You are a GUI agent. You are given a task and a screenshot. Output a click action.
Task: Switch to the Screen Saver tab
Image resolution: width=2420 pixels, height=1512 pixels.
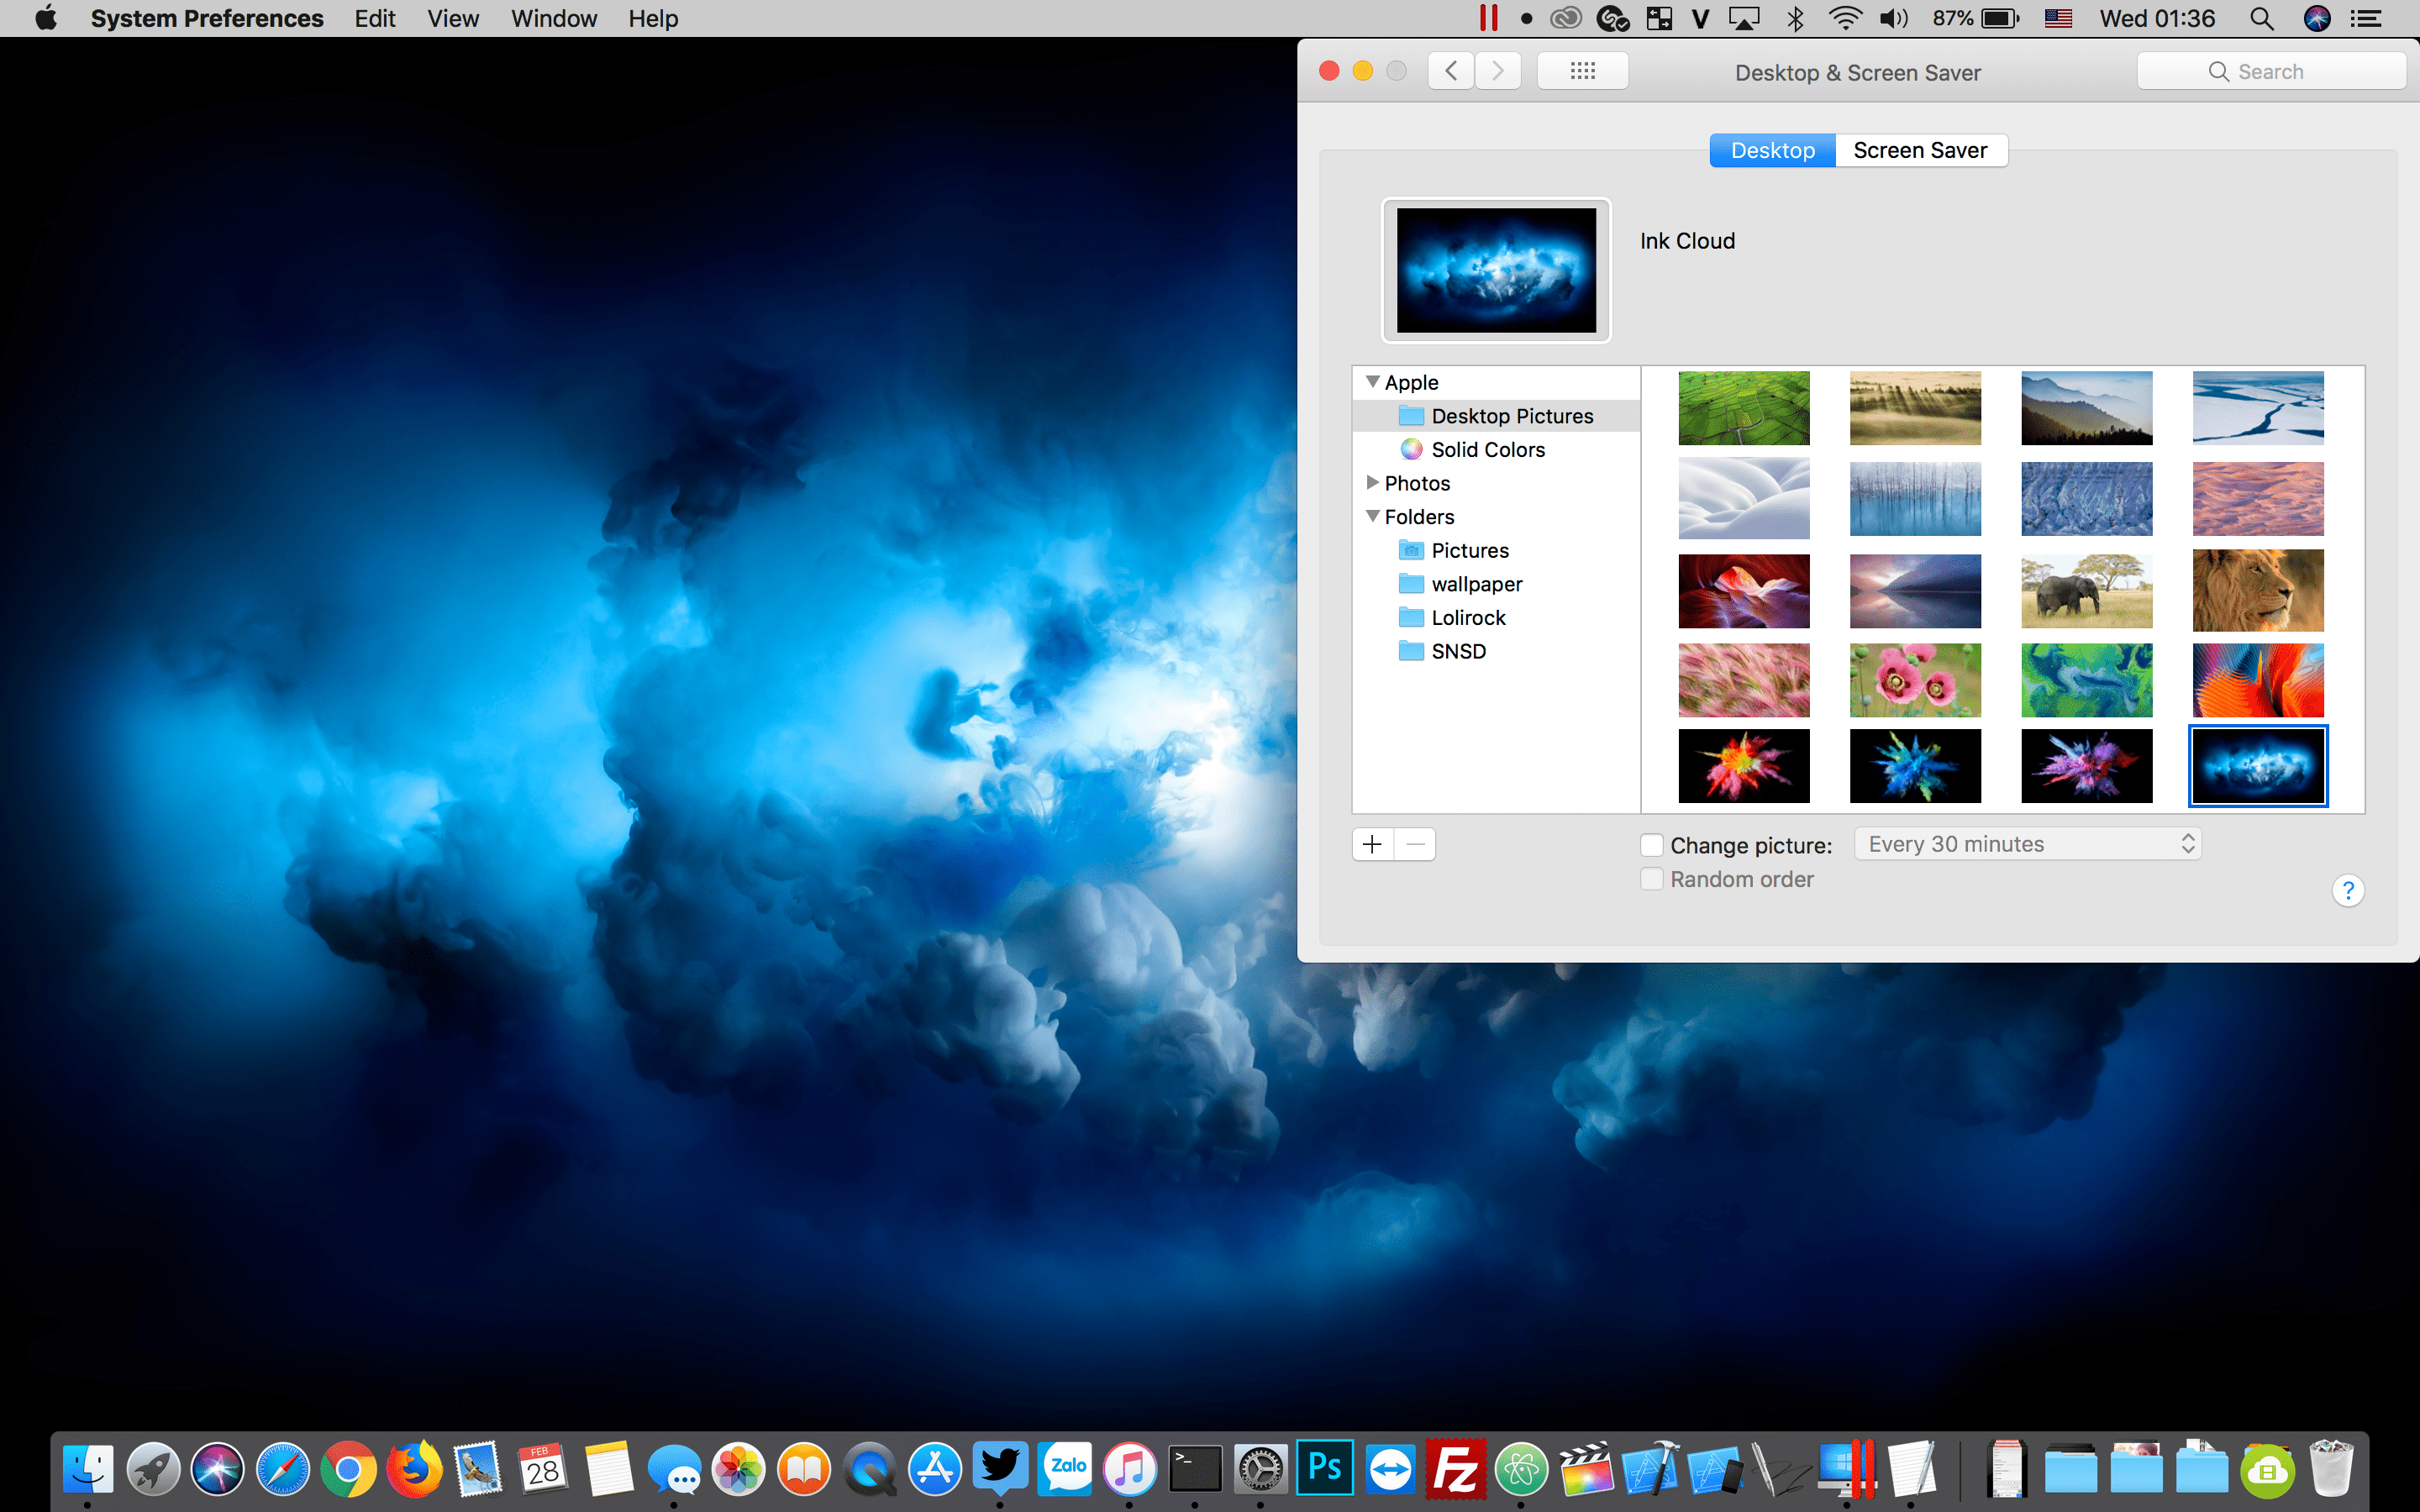1919,150
